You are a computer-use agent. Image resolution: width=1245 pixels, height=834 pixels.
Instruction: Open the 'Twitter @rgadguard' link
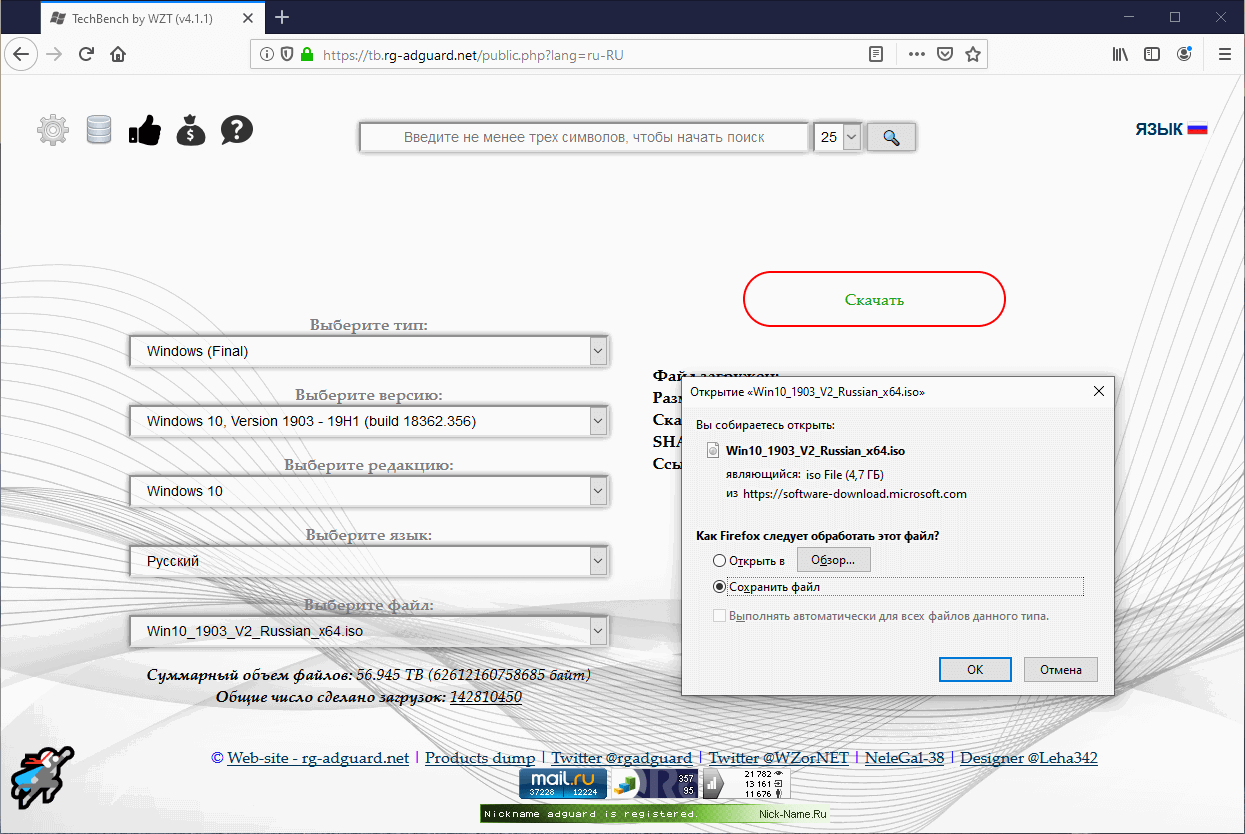[x=622, y=758]
